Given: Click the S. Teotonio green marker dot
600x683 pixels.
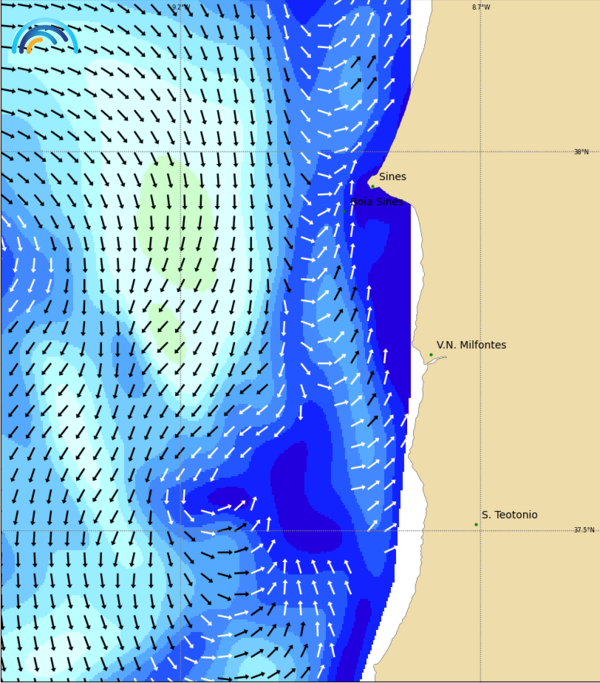Looking at the screenshot, I should 476,524.
